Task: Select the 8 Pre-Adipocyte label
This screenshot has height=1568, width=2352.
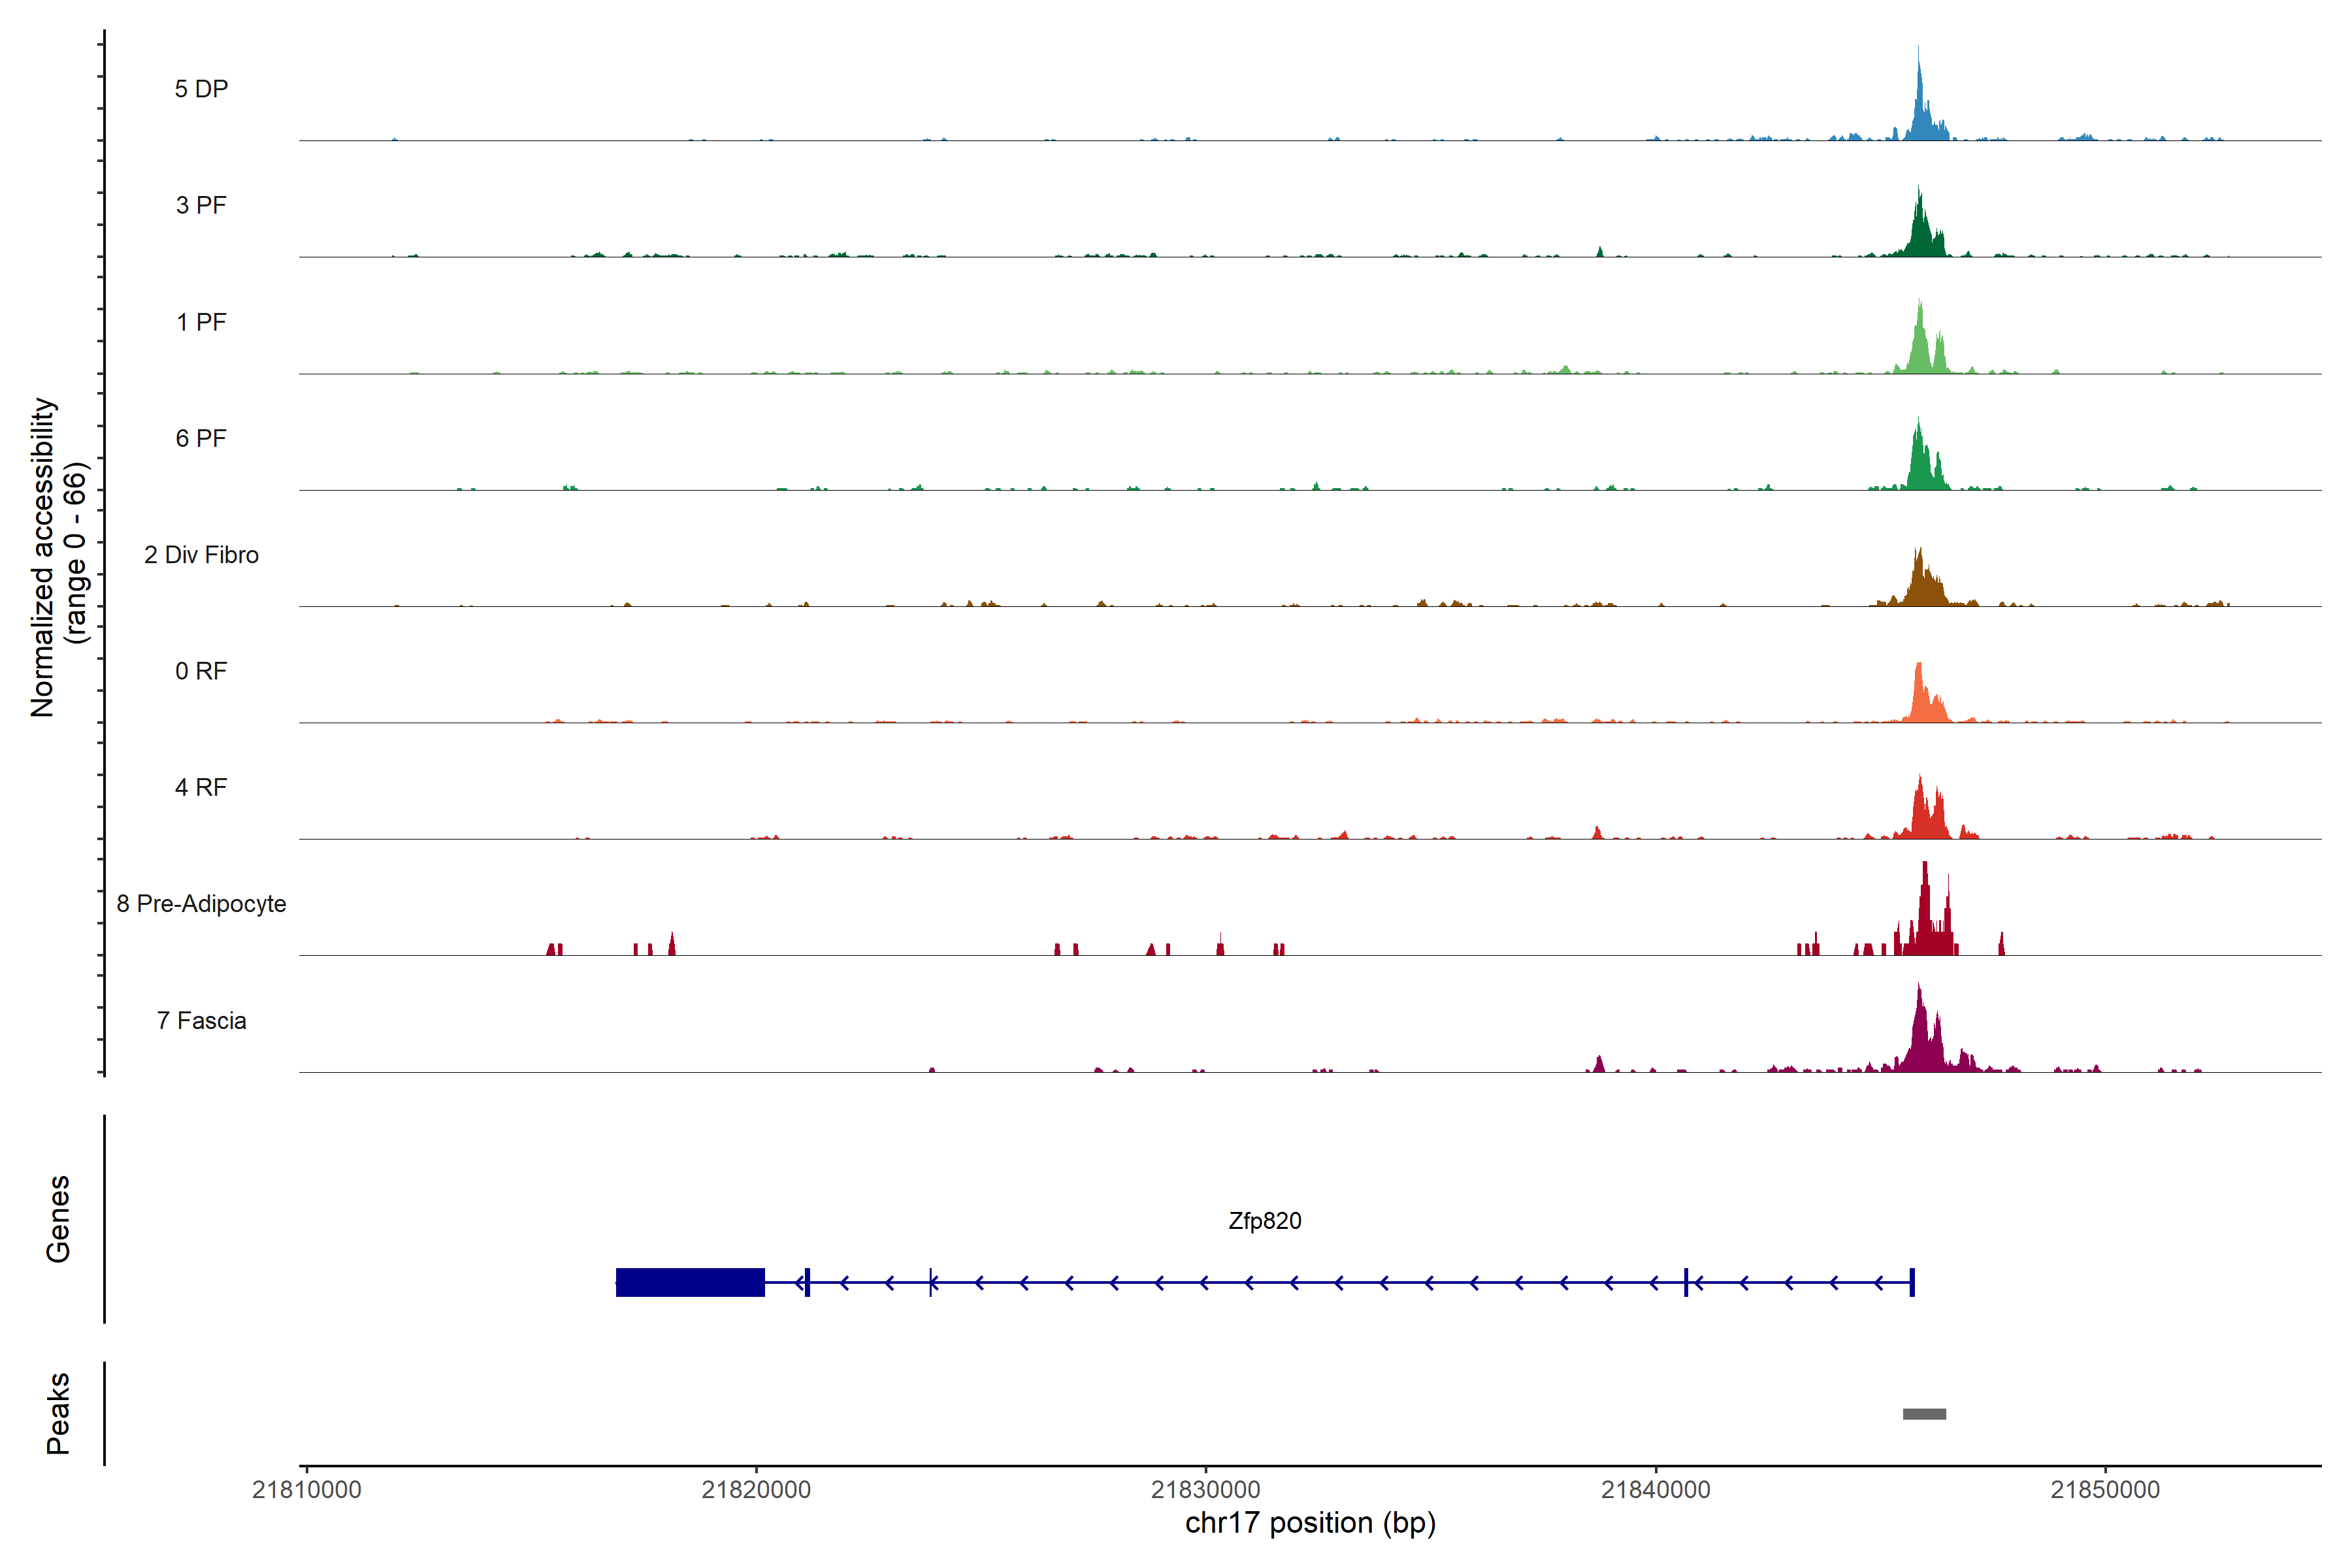Action: tap(201, 904)
